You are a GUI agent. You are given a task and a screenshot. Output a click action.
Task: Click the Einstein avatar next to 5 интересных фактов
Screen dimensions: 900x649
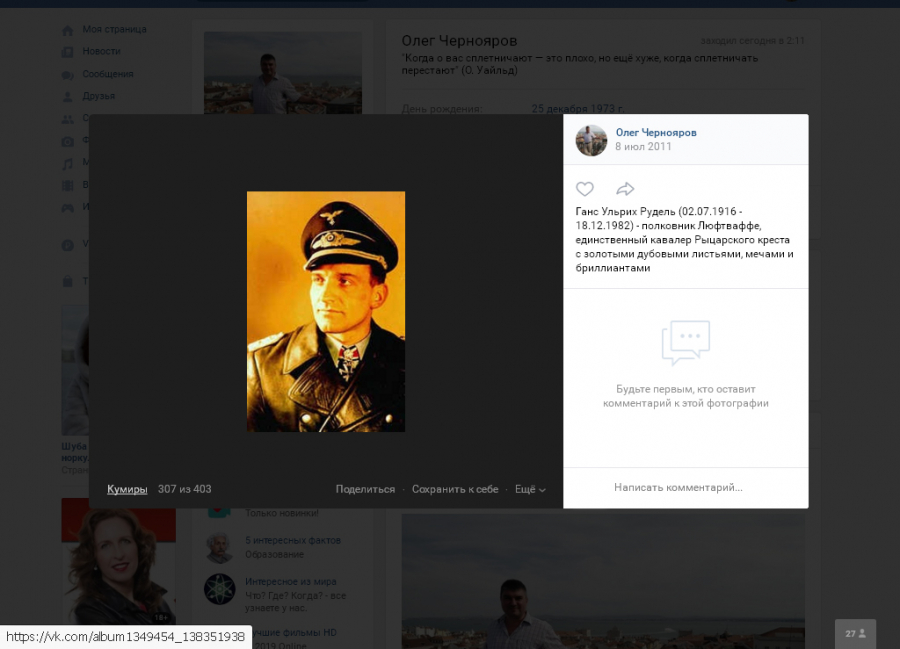219,547
